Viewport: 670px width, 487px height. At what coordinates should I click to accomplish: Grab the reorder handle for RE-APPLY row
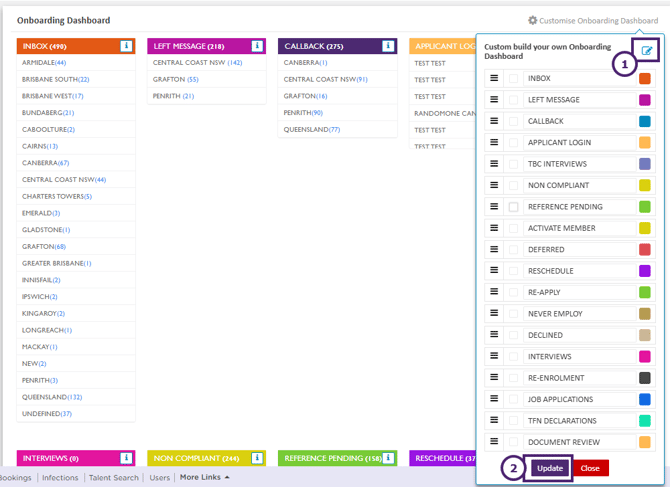click(x=494, y=291)
